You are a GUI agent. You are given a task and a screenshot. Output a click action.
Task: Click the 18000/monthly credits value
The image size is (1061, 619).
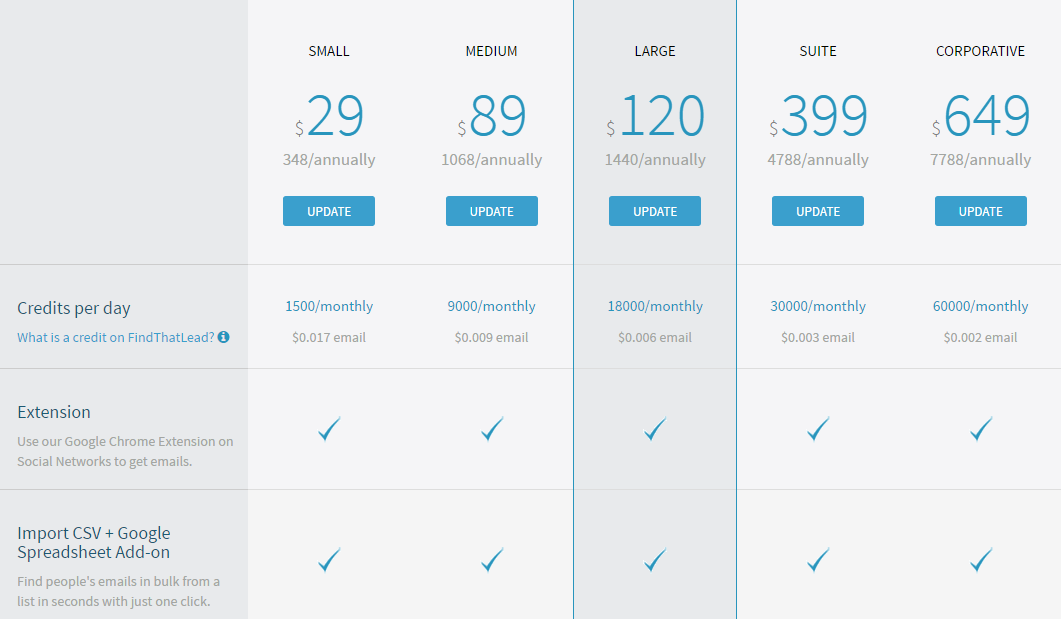tap(655, 306)
